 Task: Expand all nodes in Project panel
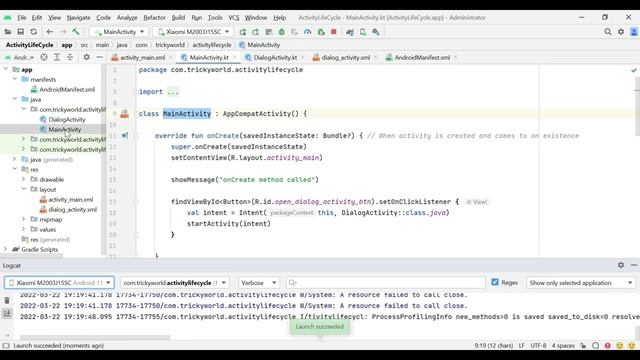point(57,58)
